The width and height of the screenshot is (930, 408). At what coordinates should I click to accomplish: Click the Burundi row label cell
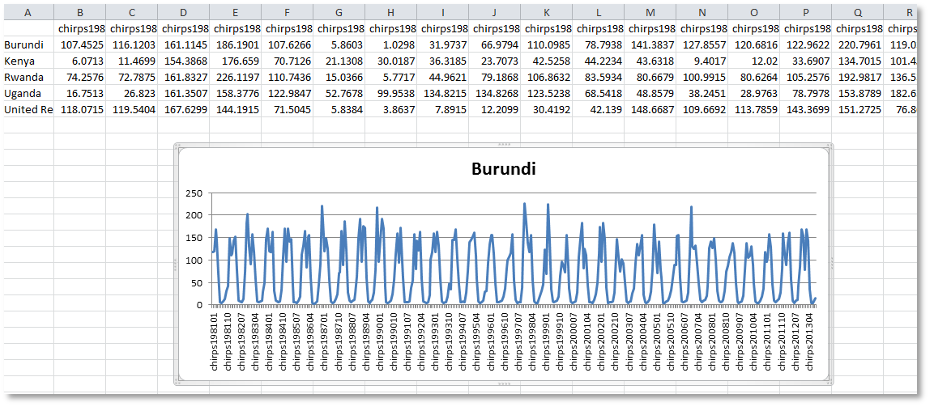coord(27,45)
